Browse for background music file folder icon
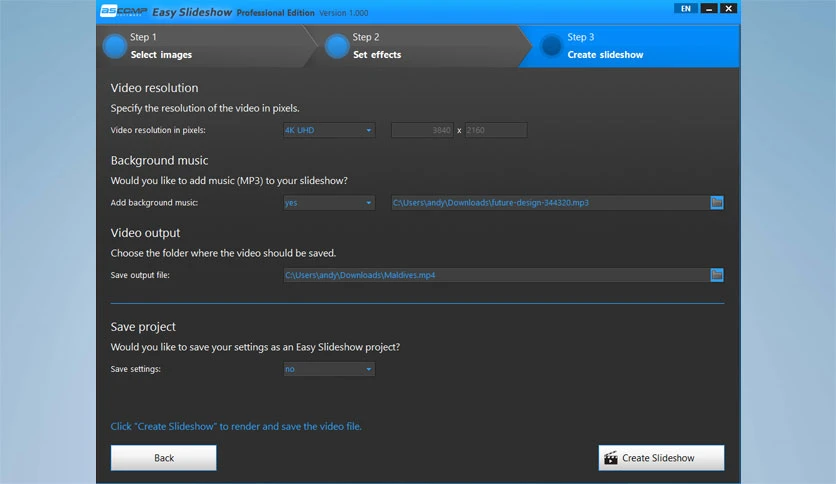 (717, 203)
